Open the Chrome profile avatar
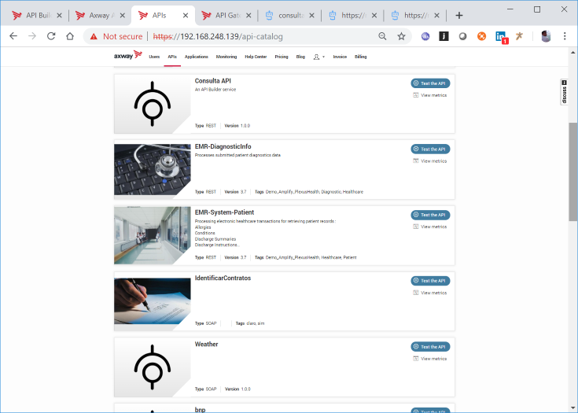 coord(546,36)
